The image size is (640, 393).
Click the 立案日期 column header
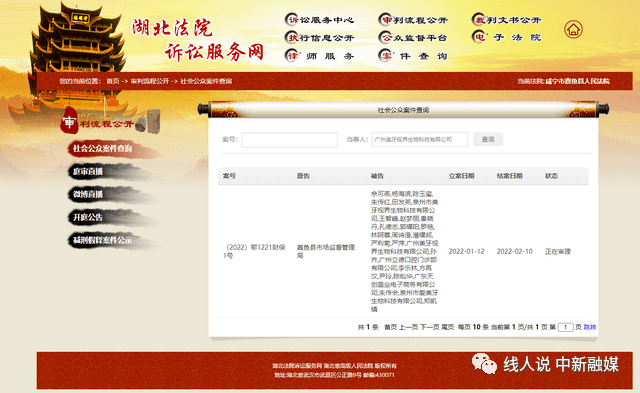pos(461,176)
